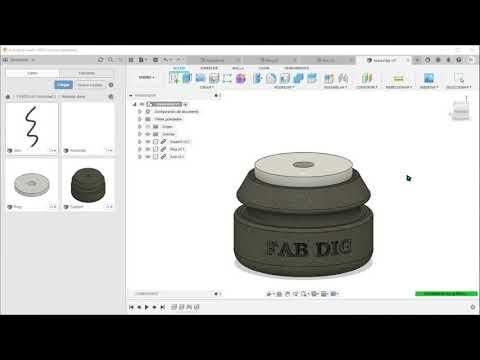Expand Configuración del documento node
Image resolution: width=480 pixels, height=360 pixels.
140,112
